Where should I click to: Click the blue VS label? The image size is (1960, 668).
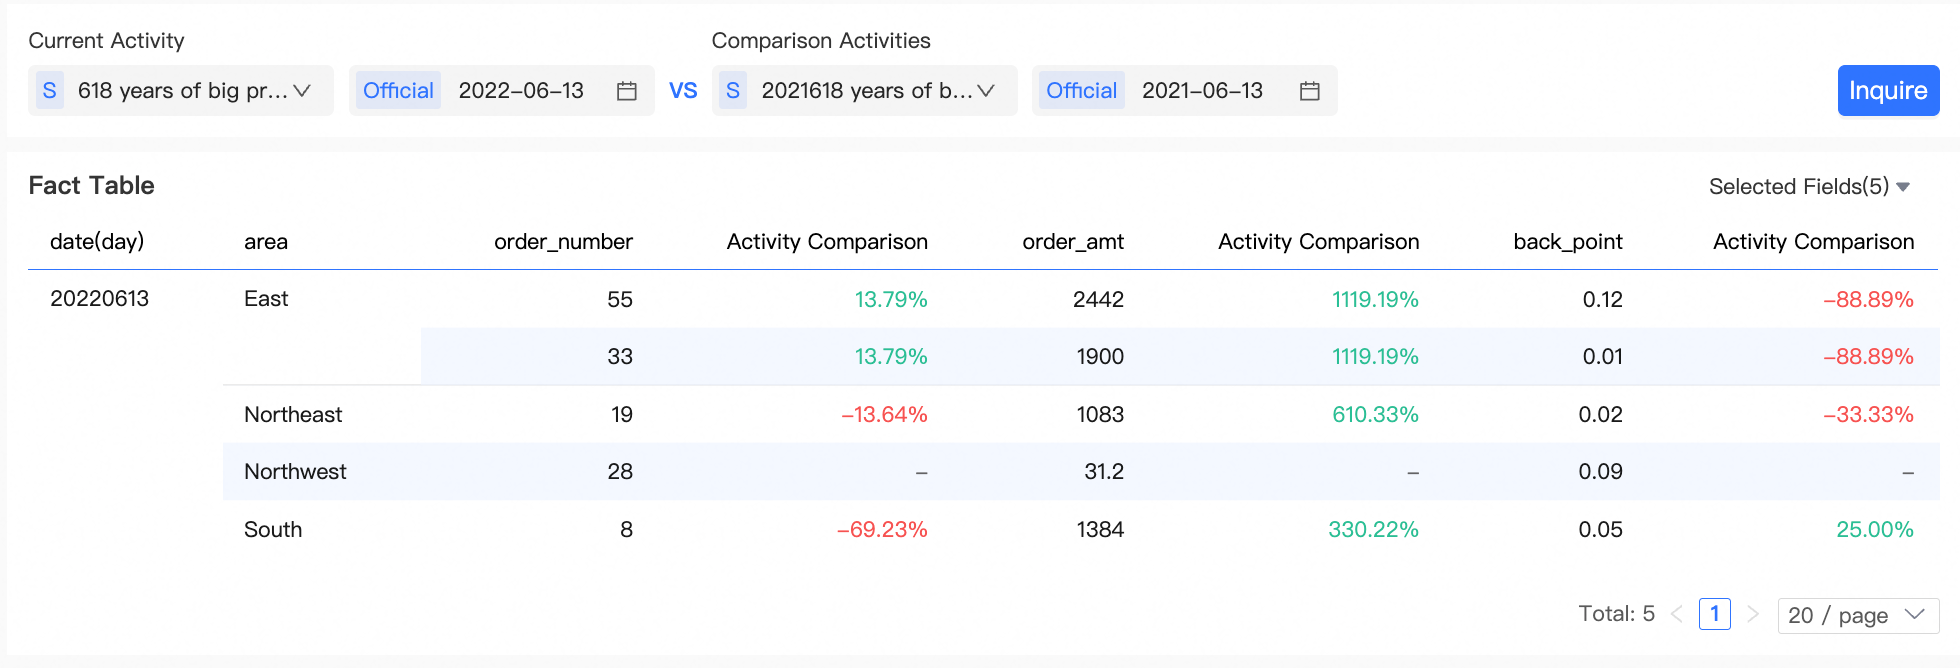683,91
